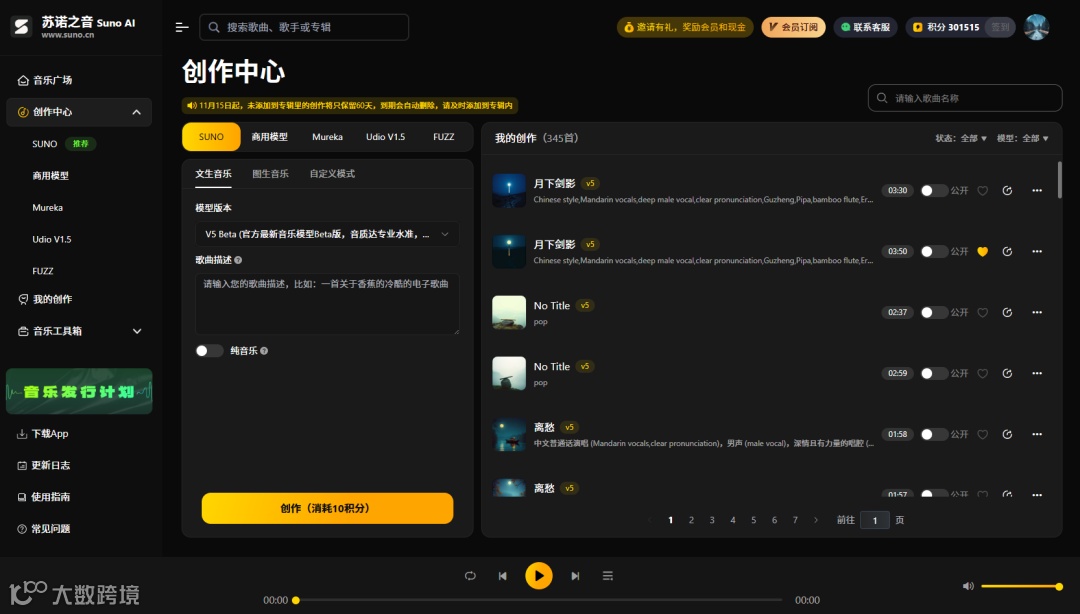Collapse sidebar with hamburger menu icon
This screenshot has width=1080, height=614.
(x=182, y=27)
